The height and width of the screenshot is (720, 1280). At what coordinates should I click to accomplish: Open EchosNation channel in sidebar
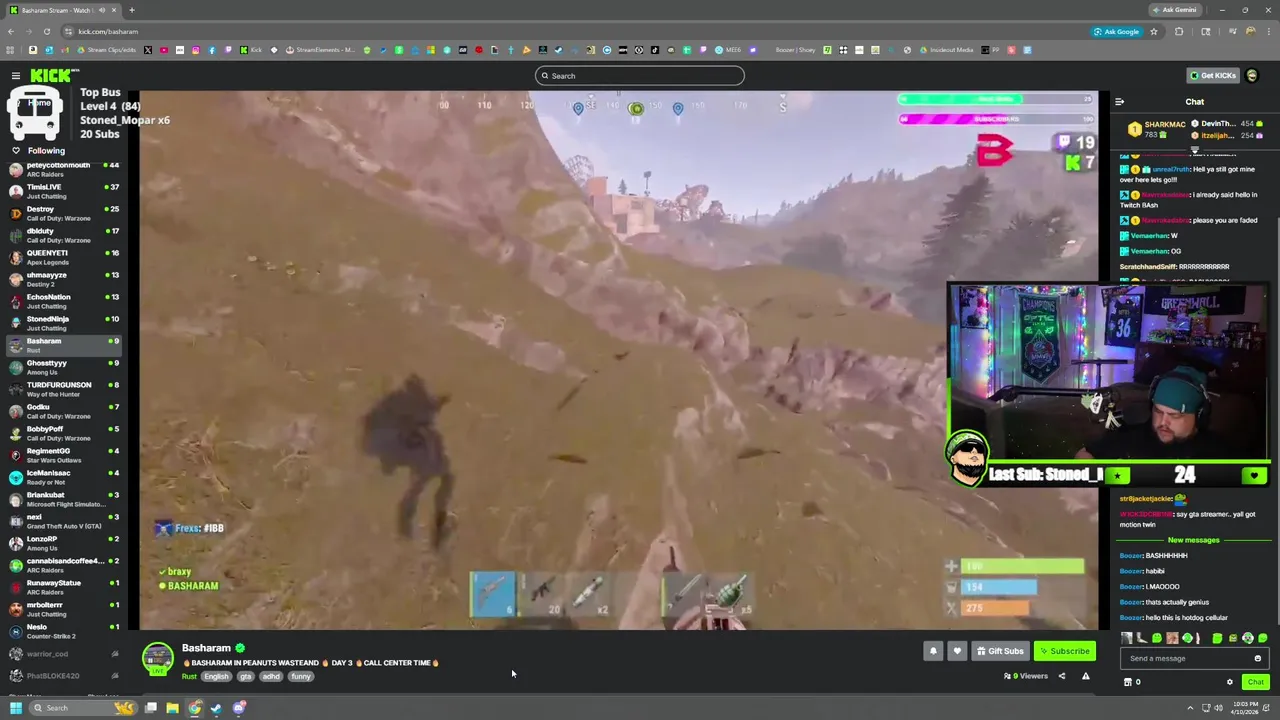click(62, 301)
